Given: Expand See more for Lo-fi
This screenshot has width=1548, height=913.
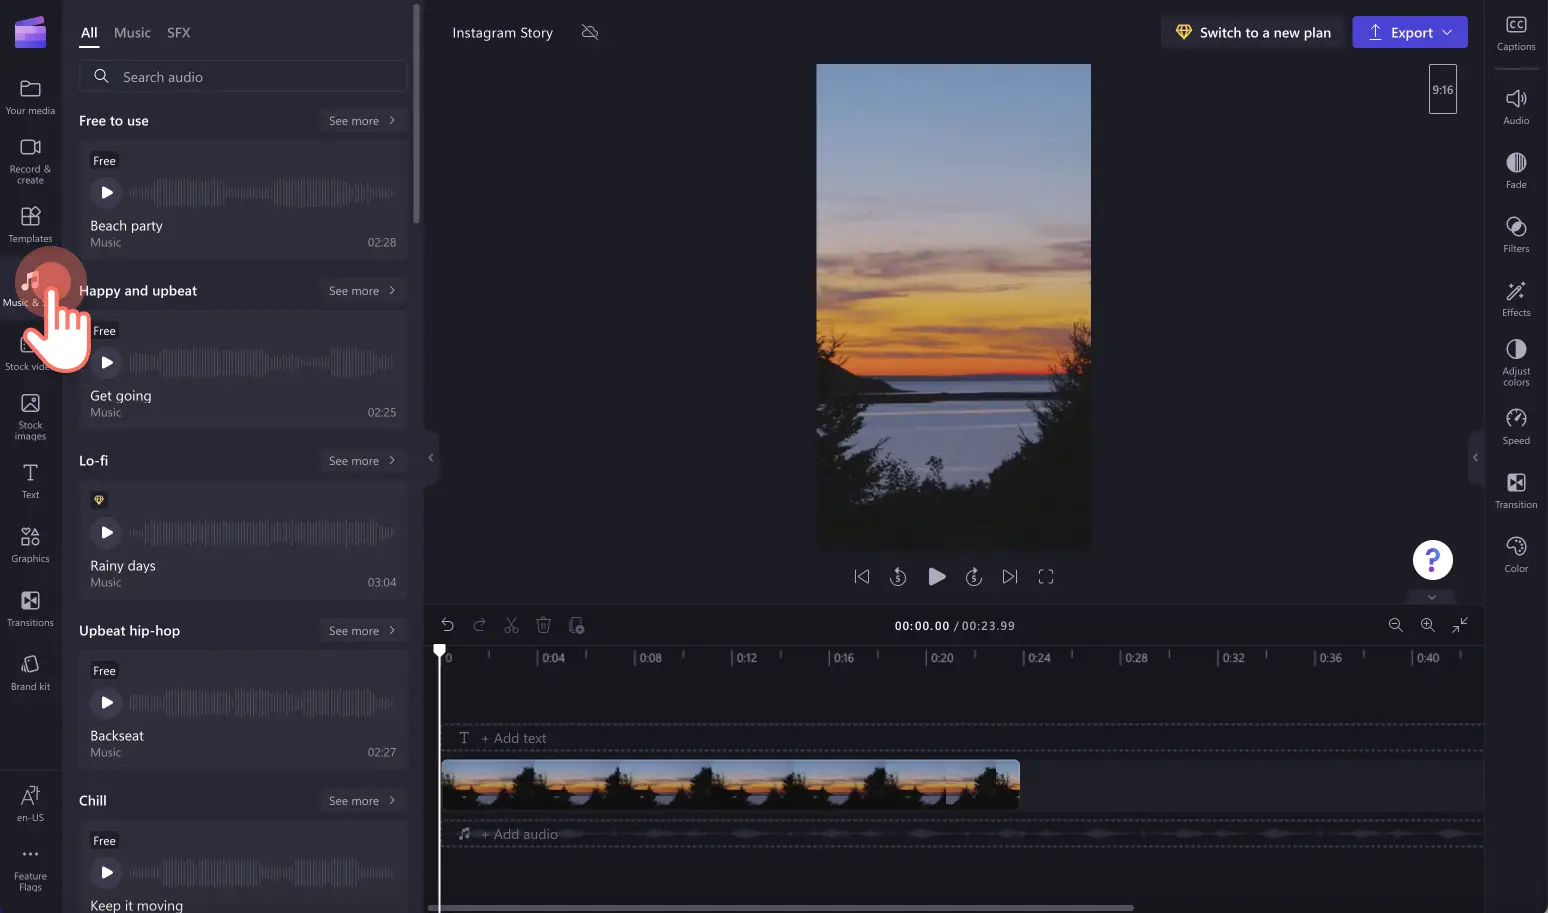Looking at the screenshot, I should point(362,461).
